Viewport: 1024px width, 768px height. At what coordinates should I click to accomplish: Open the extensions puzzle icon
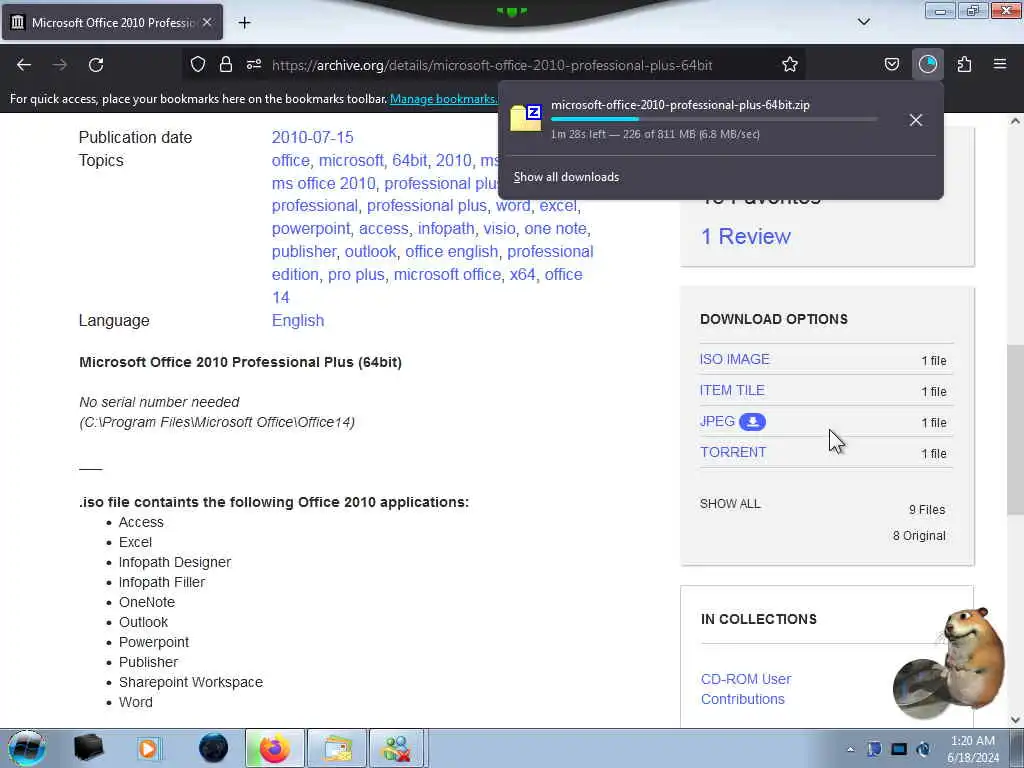click(964, 64)
